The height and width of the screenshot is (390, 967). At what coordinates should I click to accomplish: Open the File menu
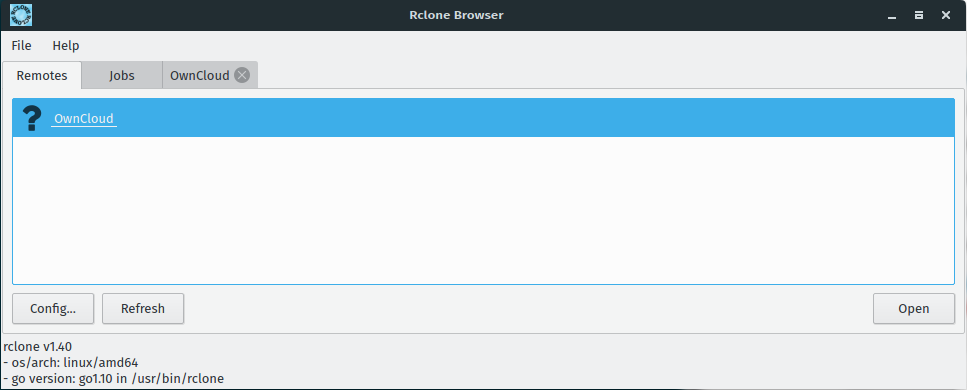pos(22,46)
